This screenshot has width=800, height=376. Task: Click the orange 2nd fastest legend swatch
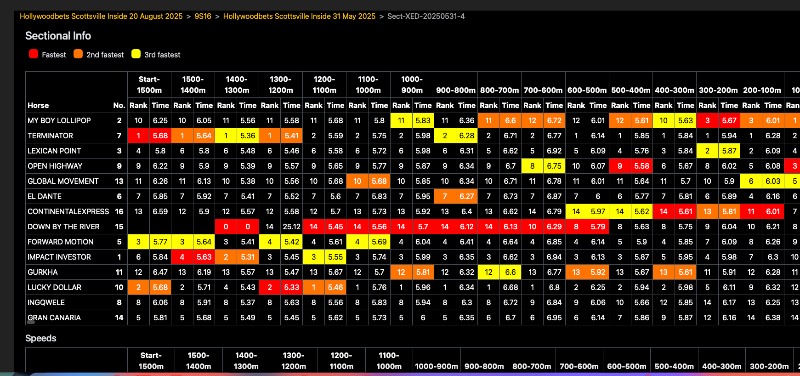click(x=79, y=54)
